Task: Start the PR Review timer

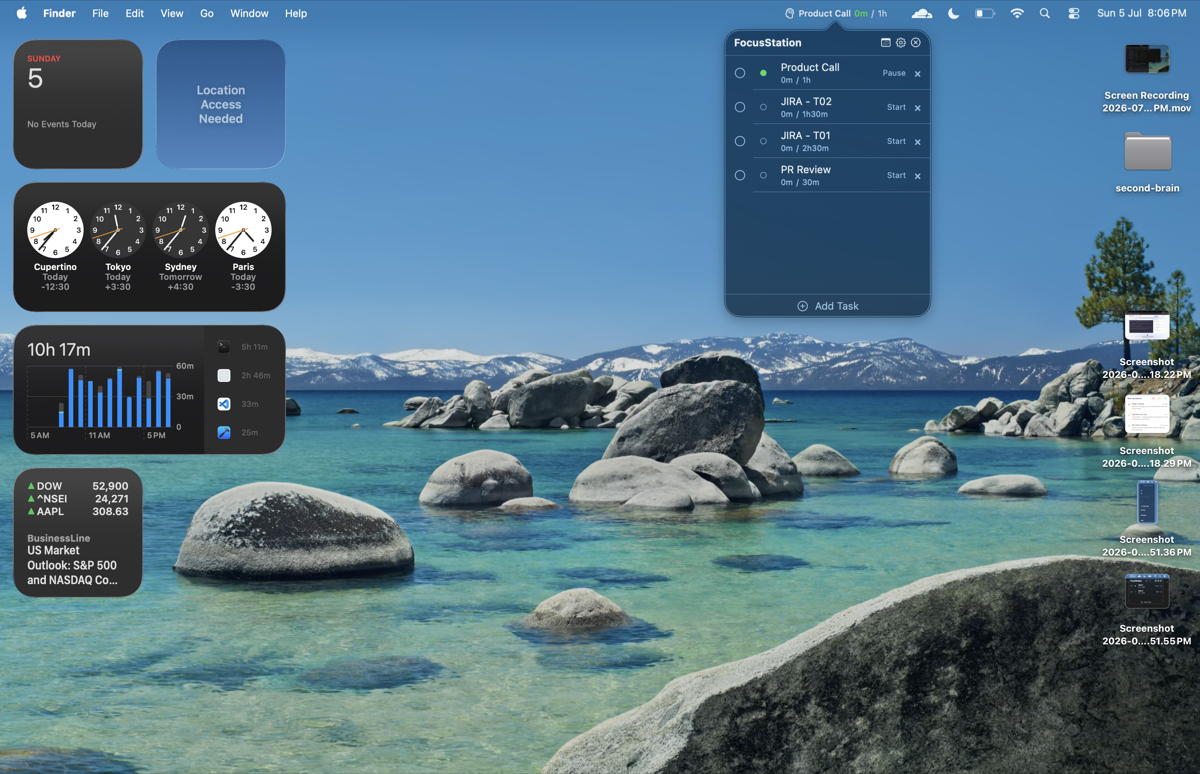Action: [x=896, y=175]
